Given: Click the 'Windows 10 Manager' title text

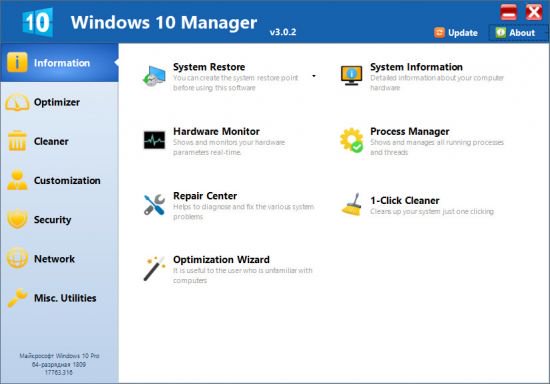Looking at the screenshot, I should (164, 22).
